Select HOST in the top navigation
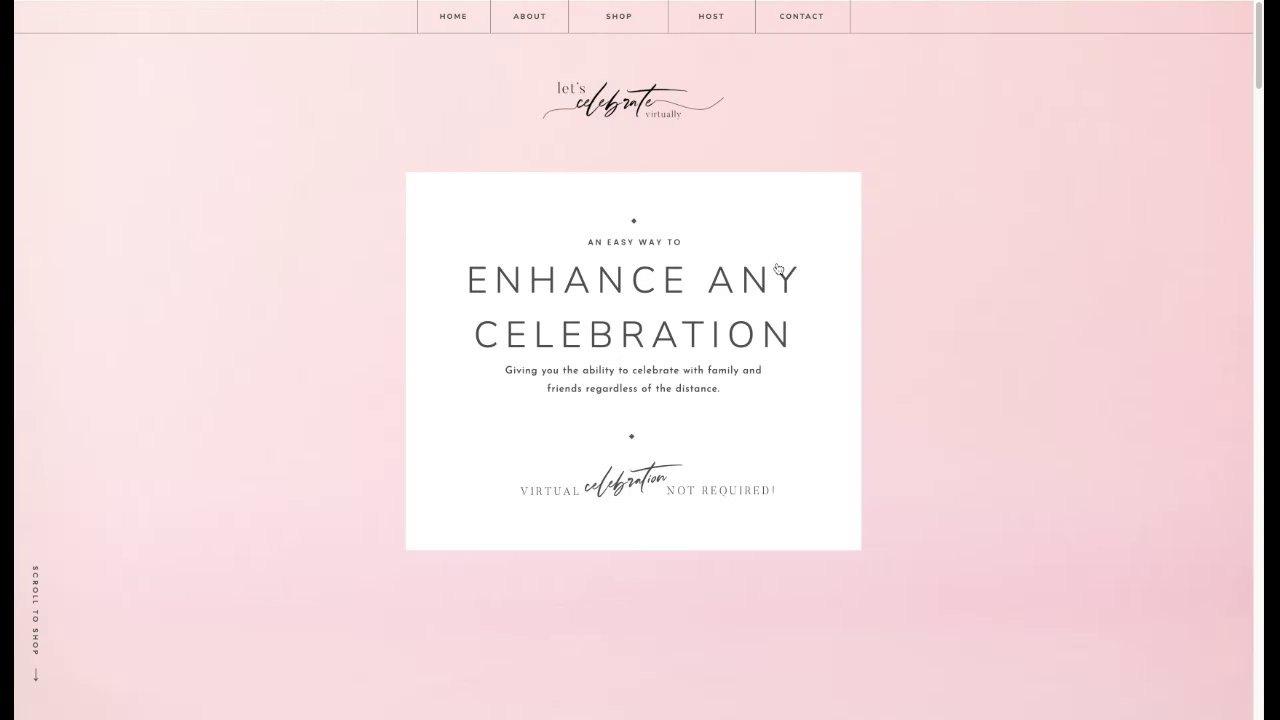The image size is (1280, 720). 711,16
